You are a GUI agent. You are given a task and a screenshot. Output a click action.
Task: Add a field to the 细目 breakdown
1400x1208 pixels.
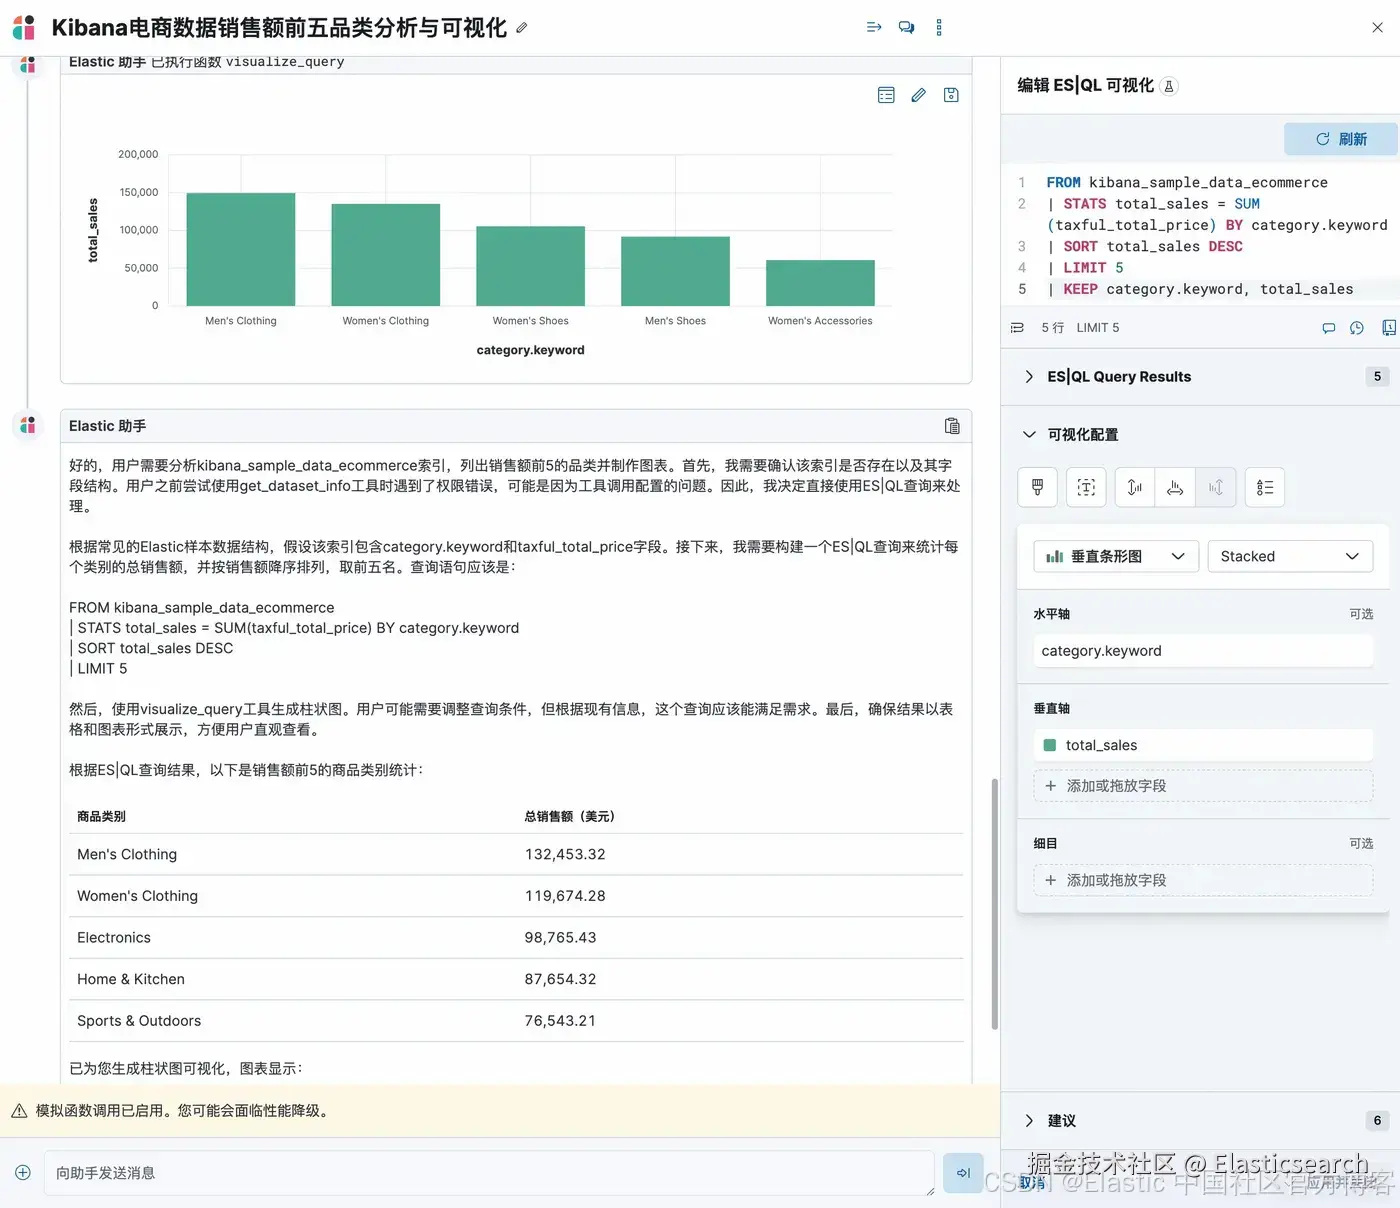pos(1203,880)
